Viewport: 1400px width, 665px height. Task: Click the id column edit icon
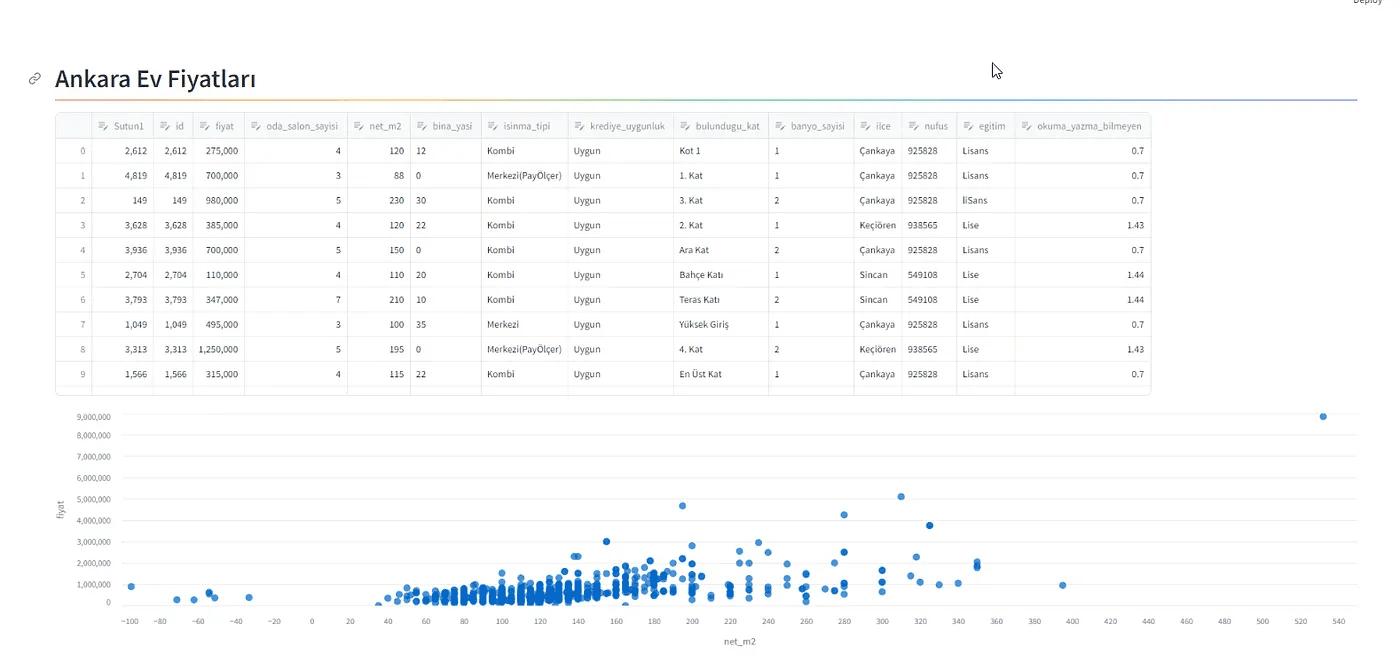[165, 126]
